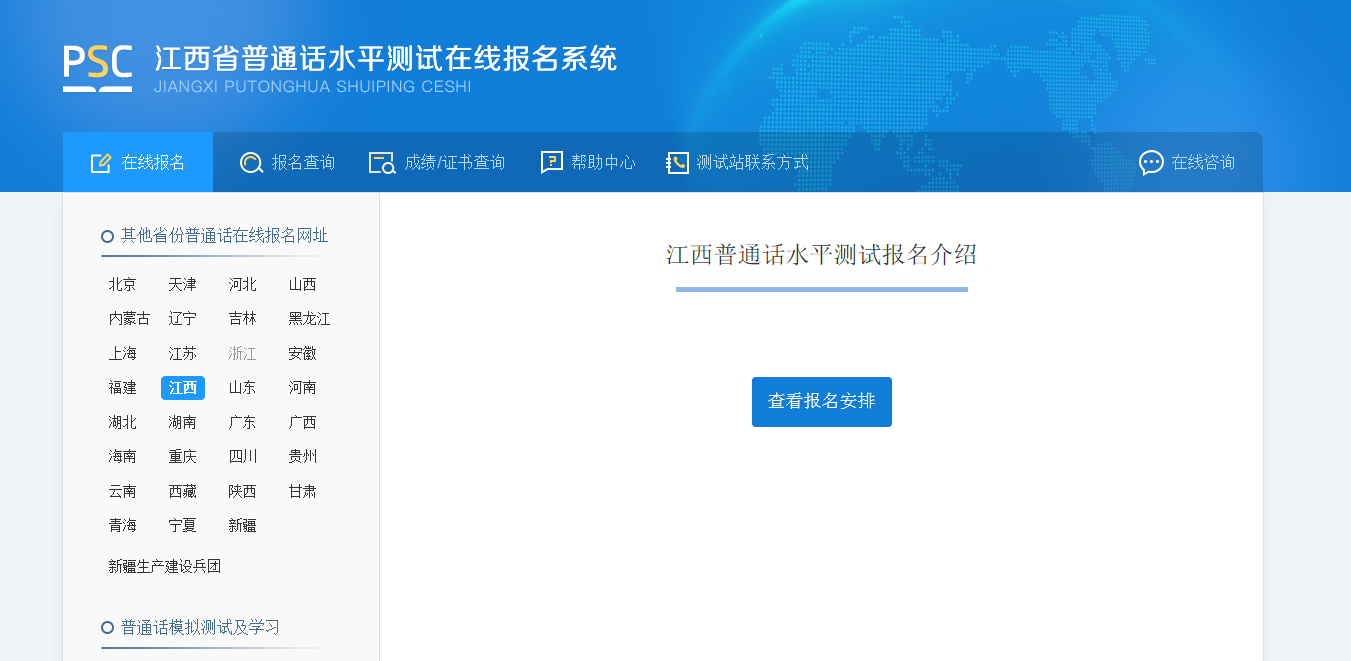Image resolution: width=1351 pixels, height=661 pixels.
Task: Choose 广东 from the province list
Action: tap(243, 423)
